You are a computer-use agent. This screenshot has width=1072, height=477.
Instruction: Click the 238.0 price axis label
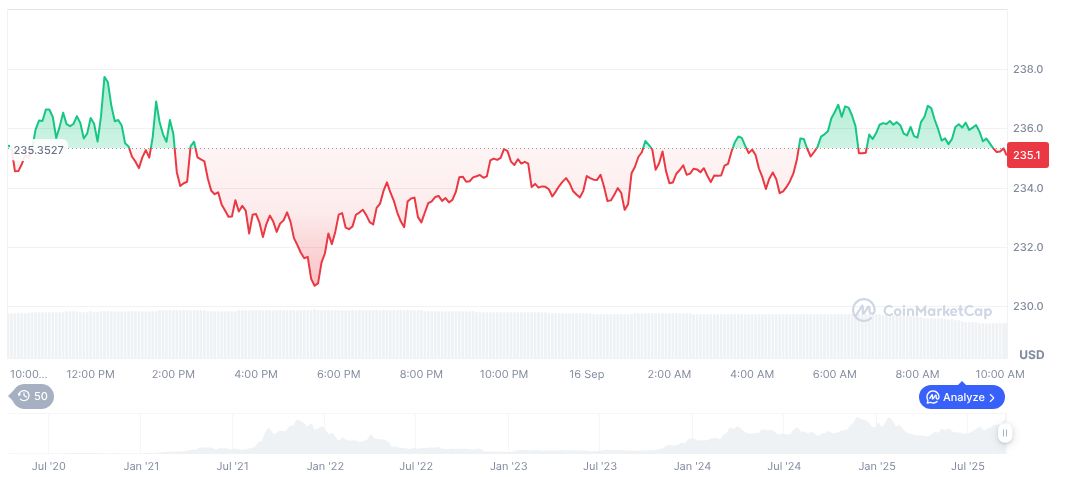pyautogui.click(x=1028, y=70)
